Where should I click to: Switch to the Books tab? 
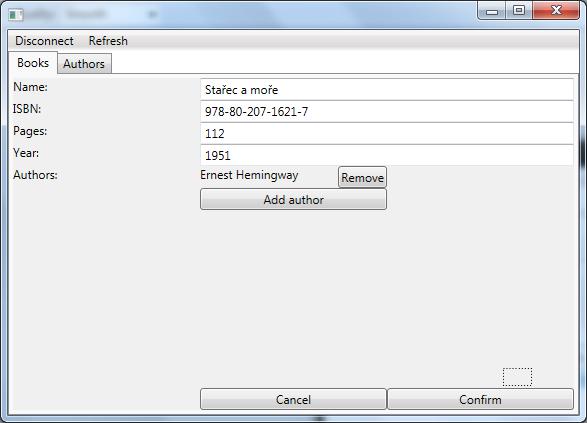pyautogui.click(x=33, y=63)
